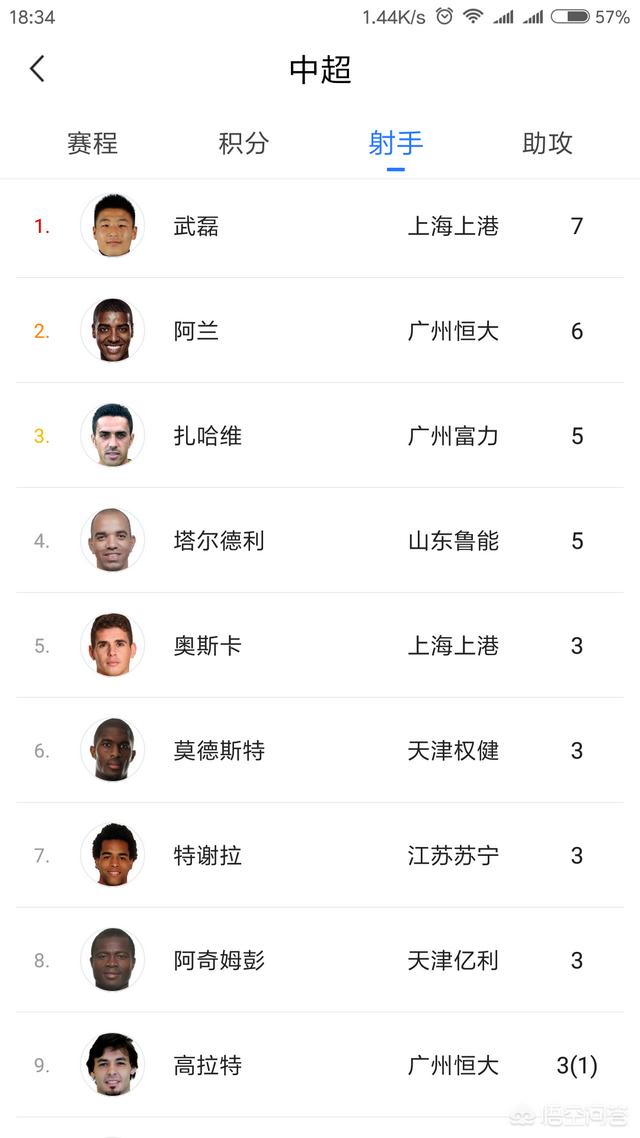This screenshot has width=640, height=1138.
Task: Open the 赛程 tab
Action: [x=92, y=143]
